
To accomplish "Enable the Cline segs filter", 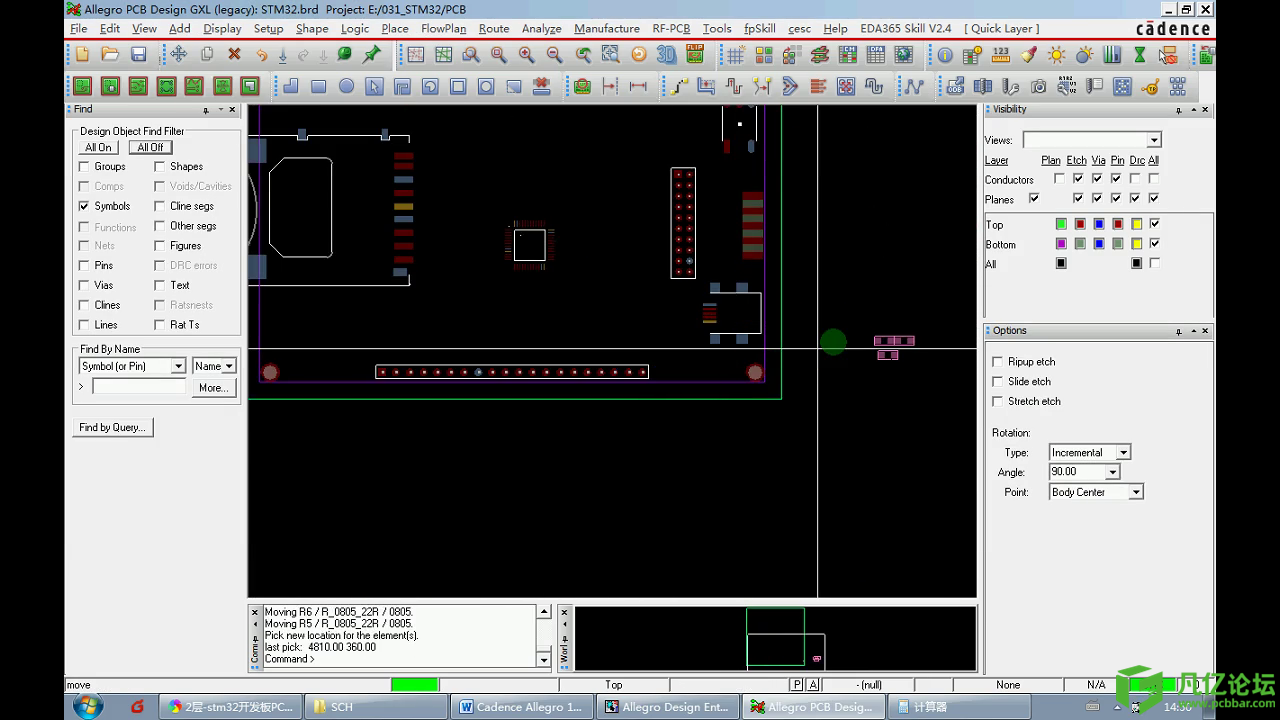I will click(x=159, y=206).
